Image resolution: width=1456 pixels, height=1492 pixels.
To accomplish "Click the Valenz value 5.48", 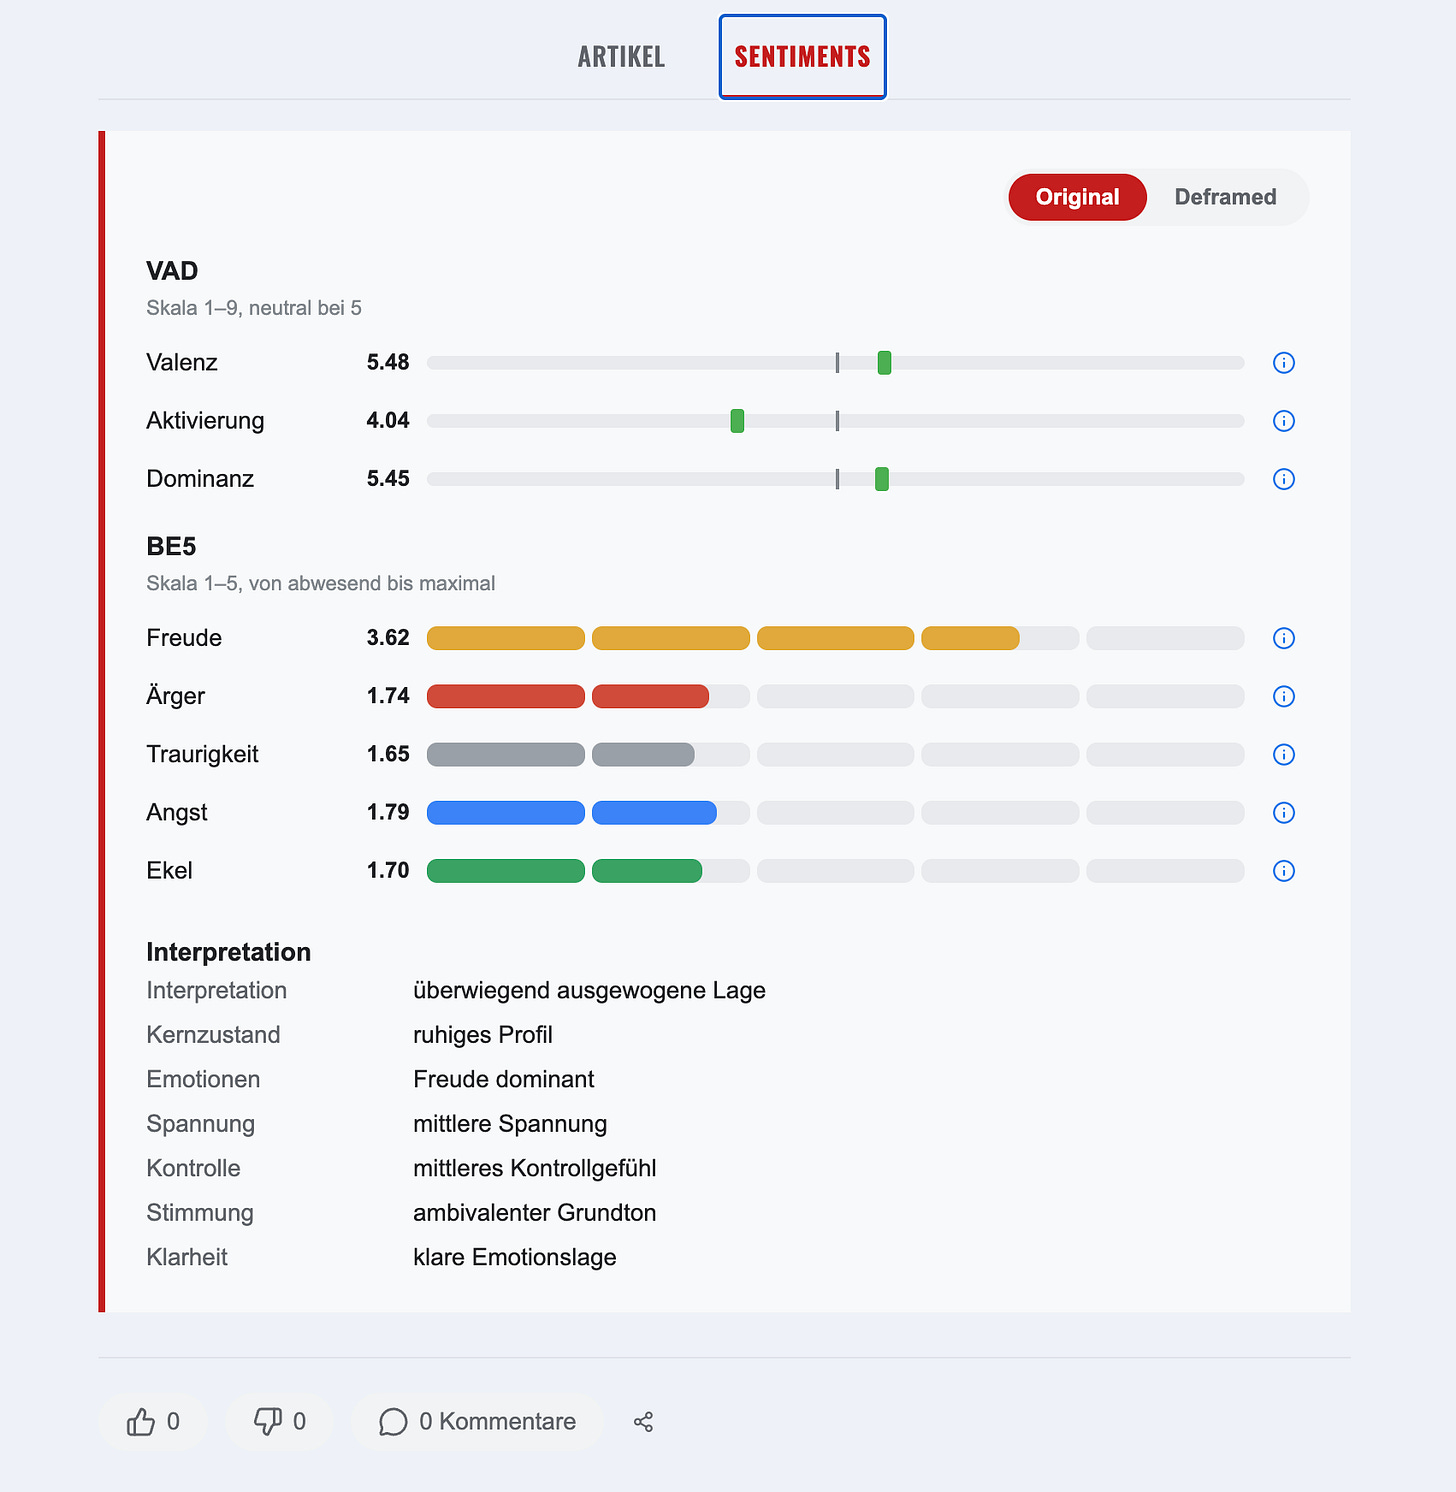I will 388,362.
